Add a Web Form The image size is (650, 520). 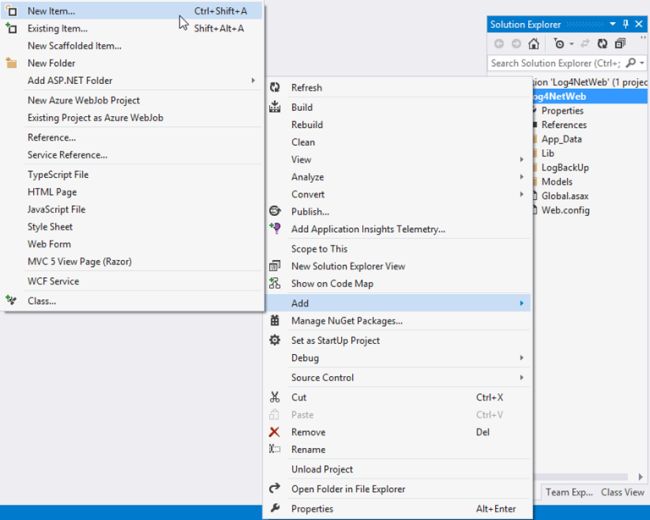click(x=133, y=244)
